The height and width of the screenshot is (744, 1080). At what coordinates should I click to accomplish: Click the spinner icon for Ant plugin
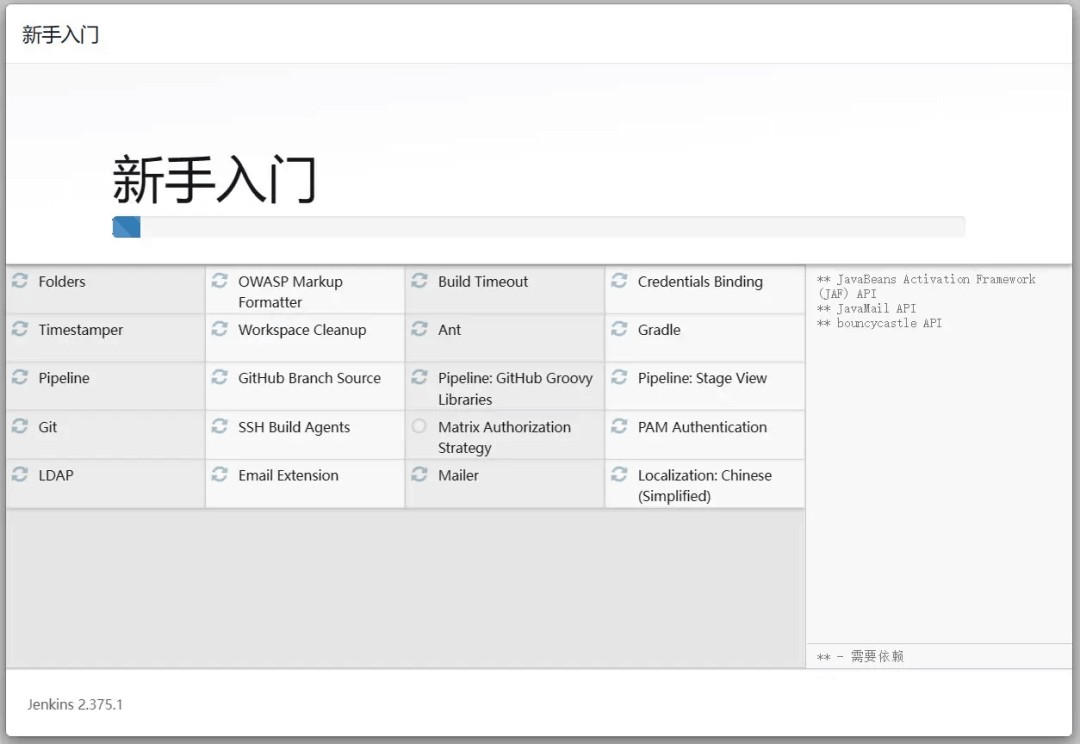[419, 330]
